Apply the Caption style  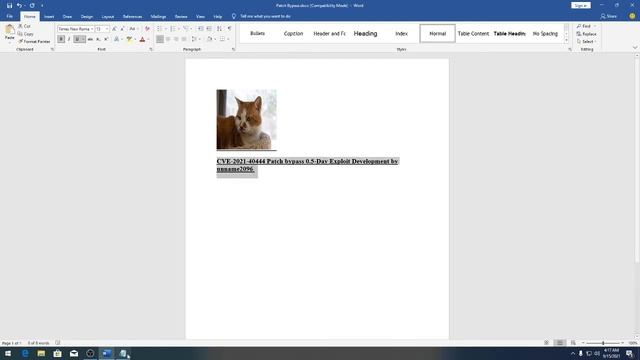tap(293, 33)
